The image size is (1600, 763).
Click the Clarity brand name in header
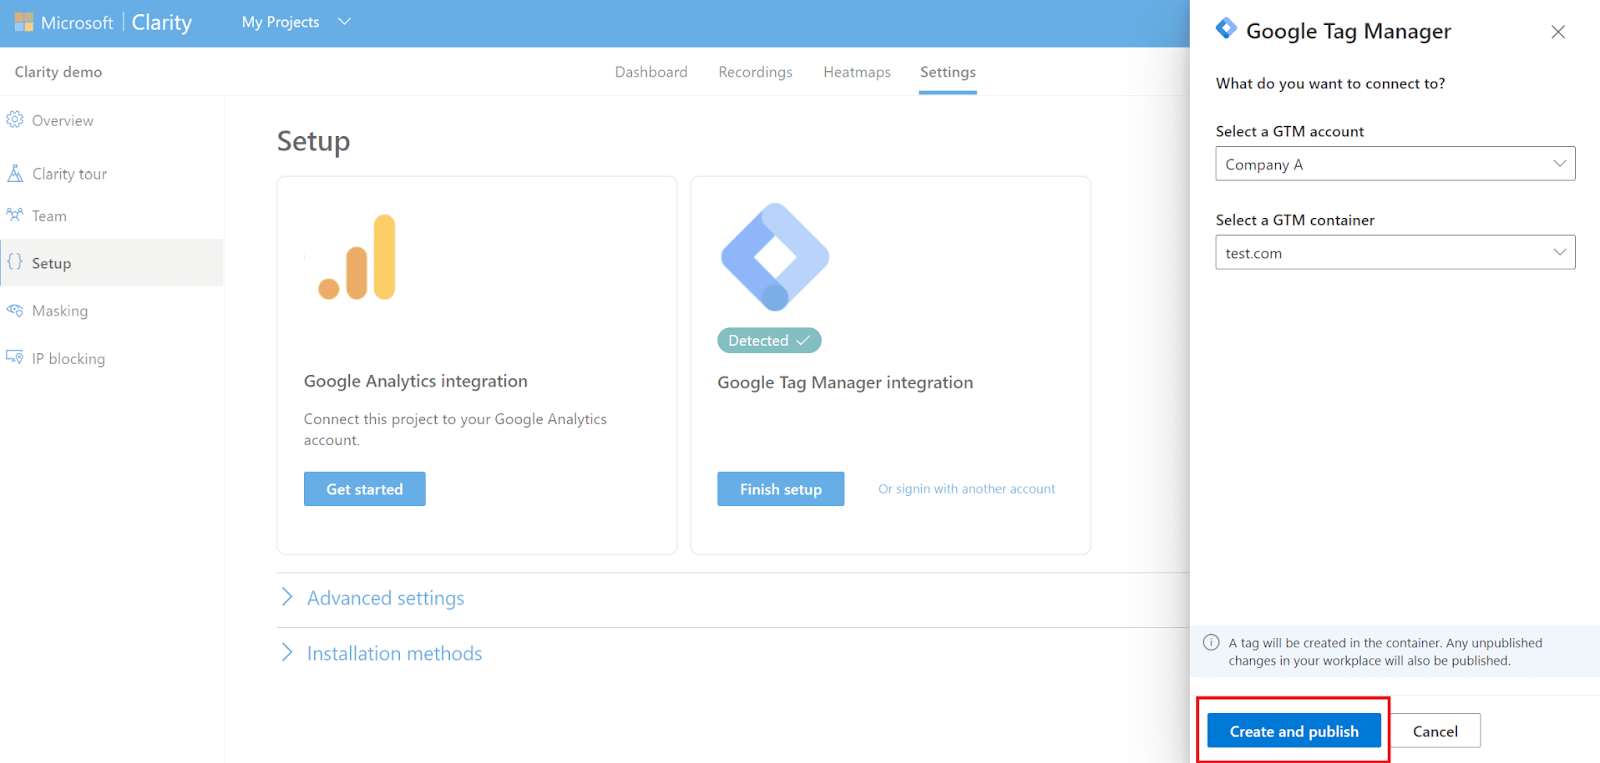162,22
